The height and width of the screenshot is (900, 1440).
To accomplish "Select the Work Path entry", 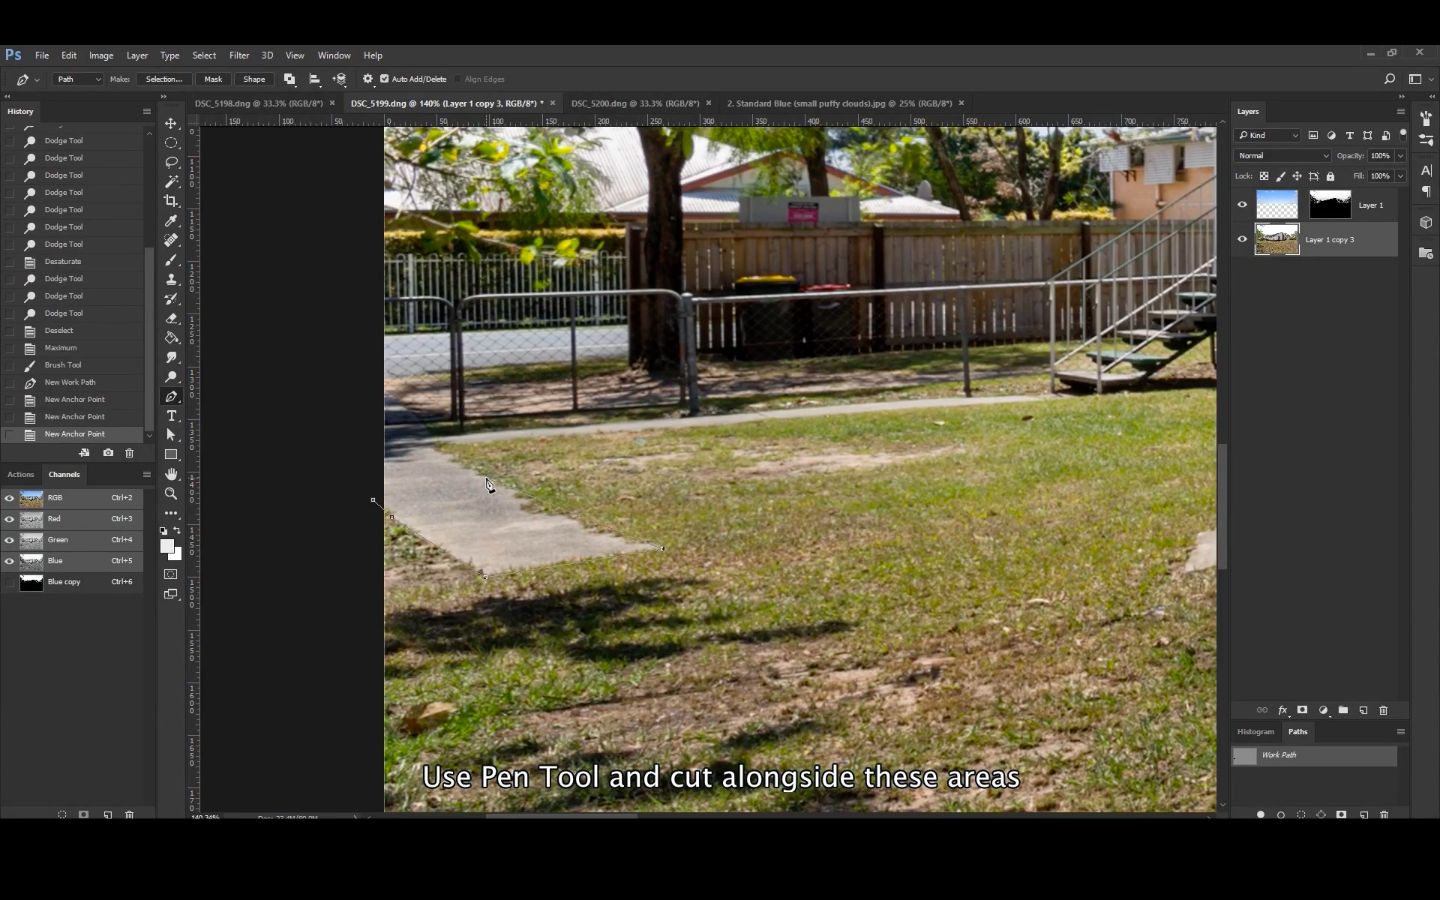I will pos(1314,756).
